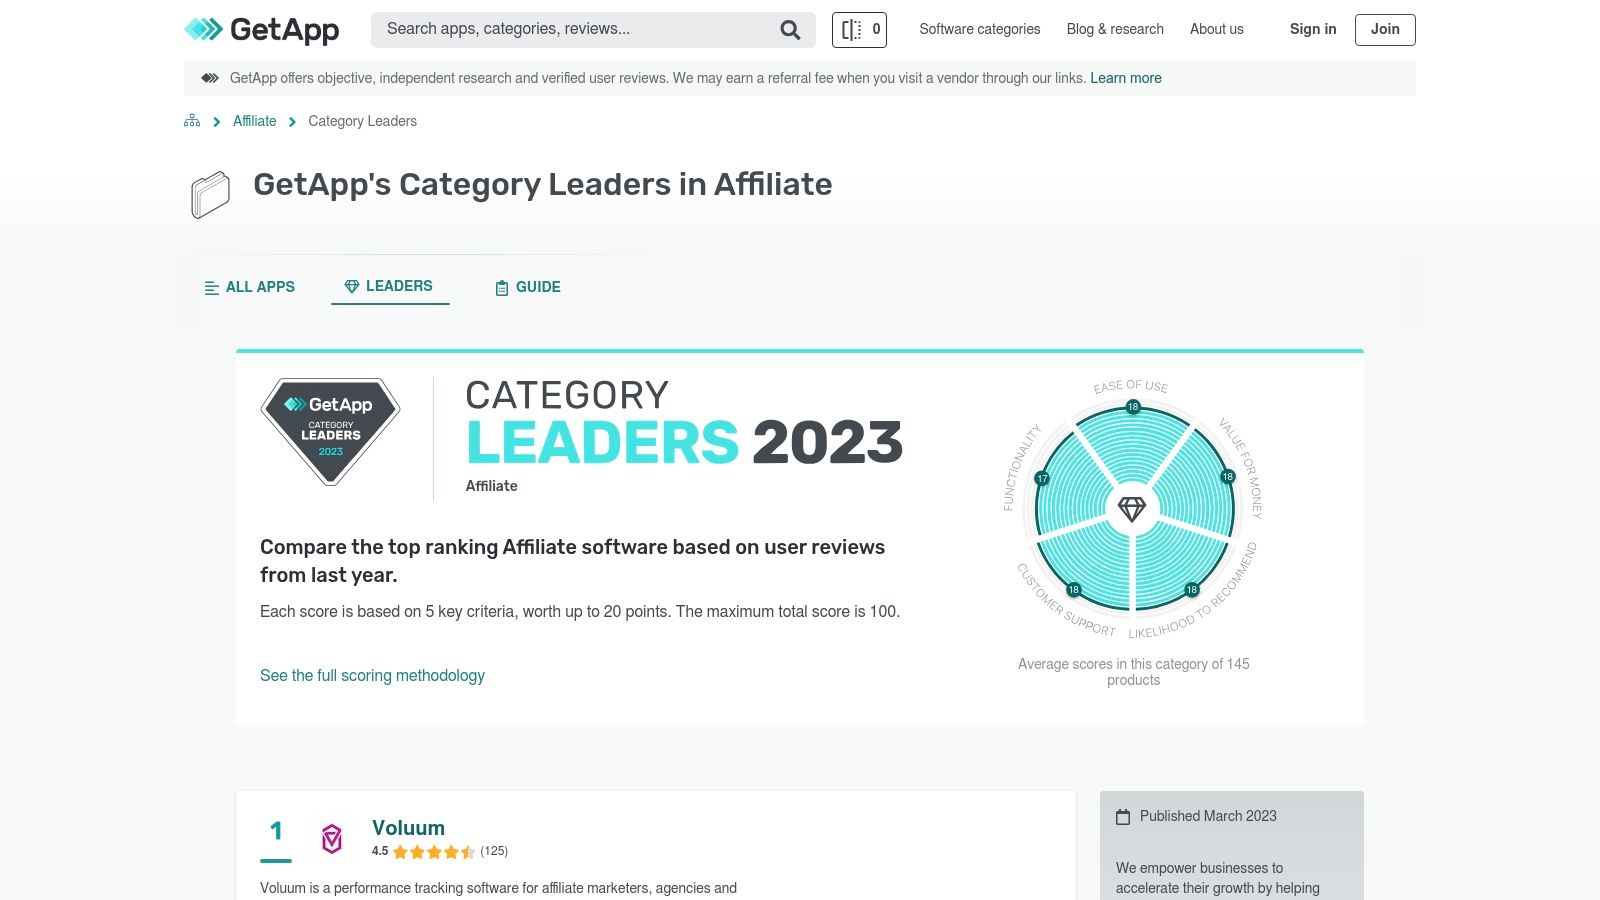1600x900 pixels.
Task: Click the sitemap home icon in the breadcrumb
Action: point(191,120)
